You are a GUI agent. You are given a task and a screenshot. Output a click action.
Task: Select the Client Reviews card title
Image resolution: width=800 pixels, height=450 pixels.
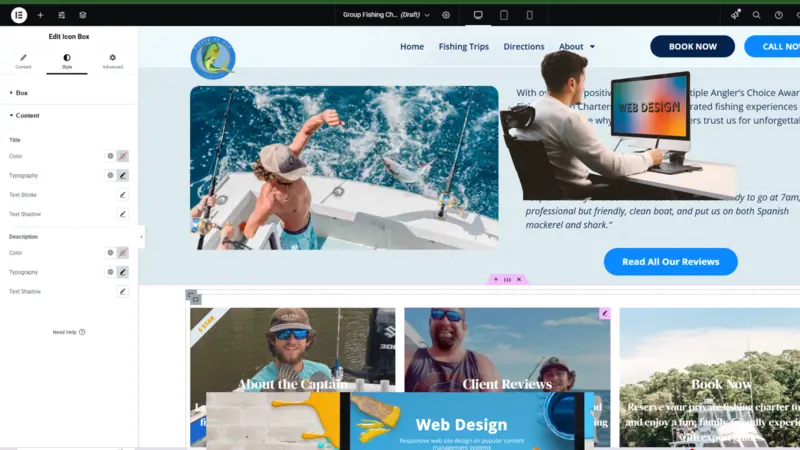(507, 384)
